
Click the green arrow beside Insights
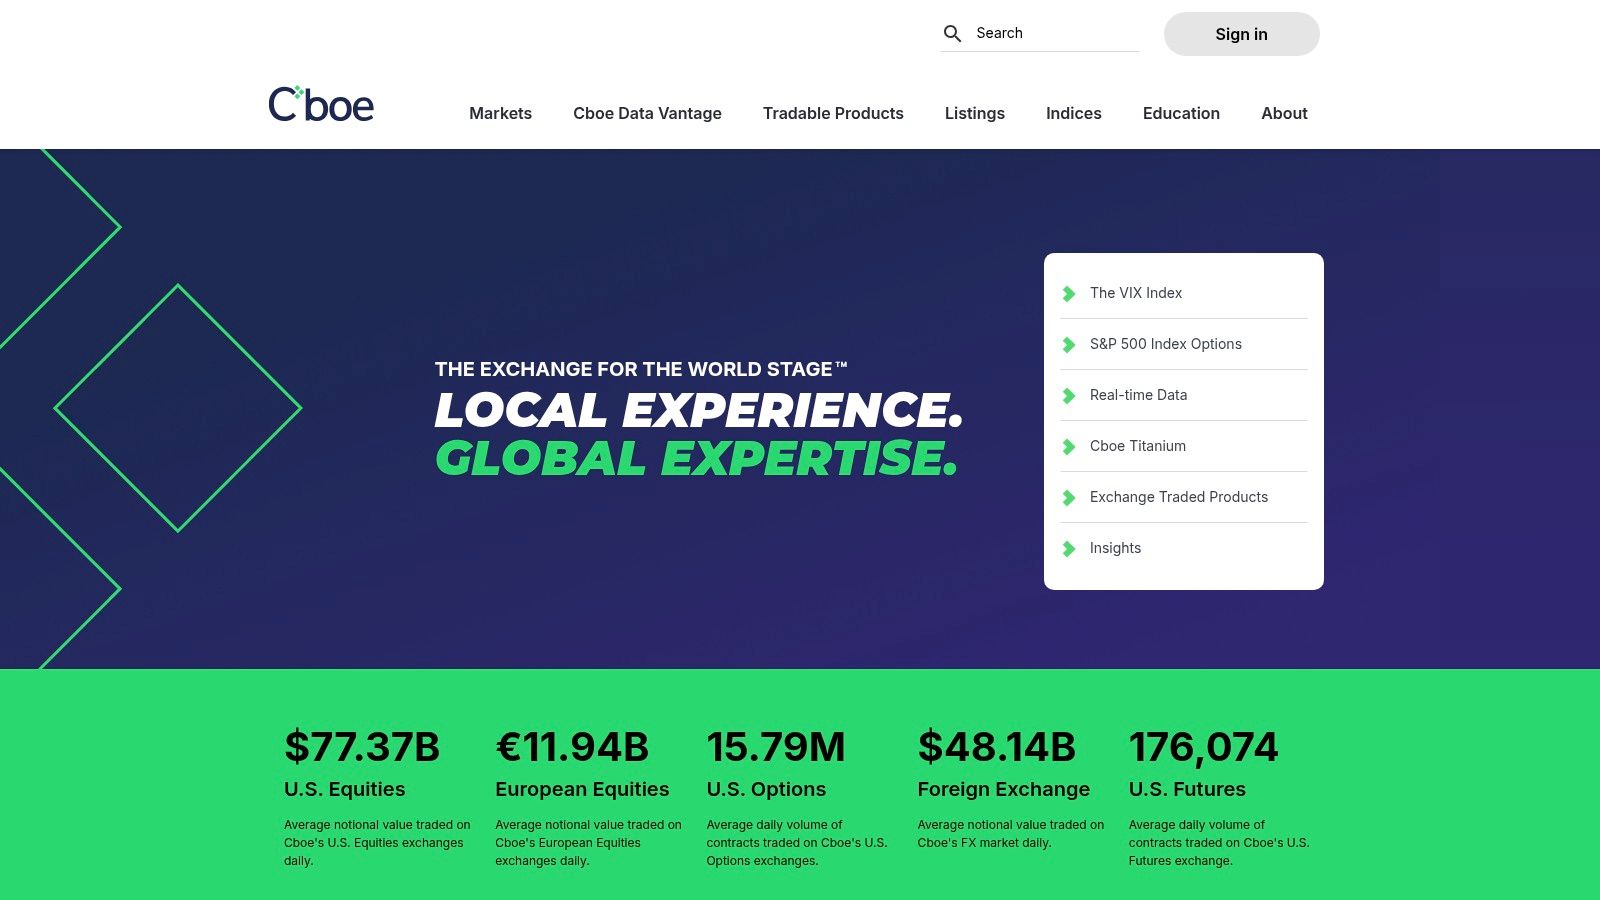coord(1069,548)
